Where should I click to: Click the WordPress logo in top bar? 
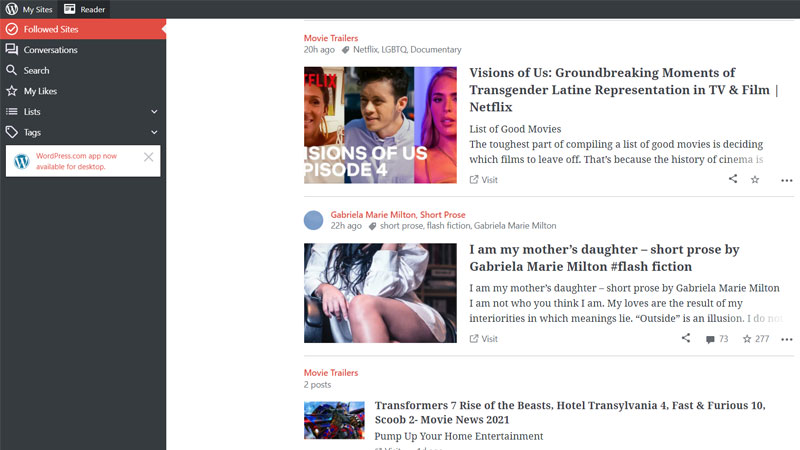pyautogui.click(x=12, y=9)
